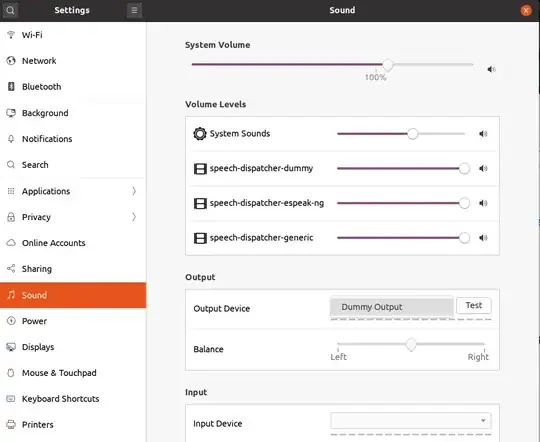
Task: Expand the Privacy submenu chevron
Action: pos(134,217)
